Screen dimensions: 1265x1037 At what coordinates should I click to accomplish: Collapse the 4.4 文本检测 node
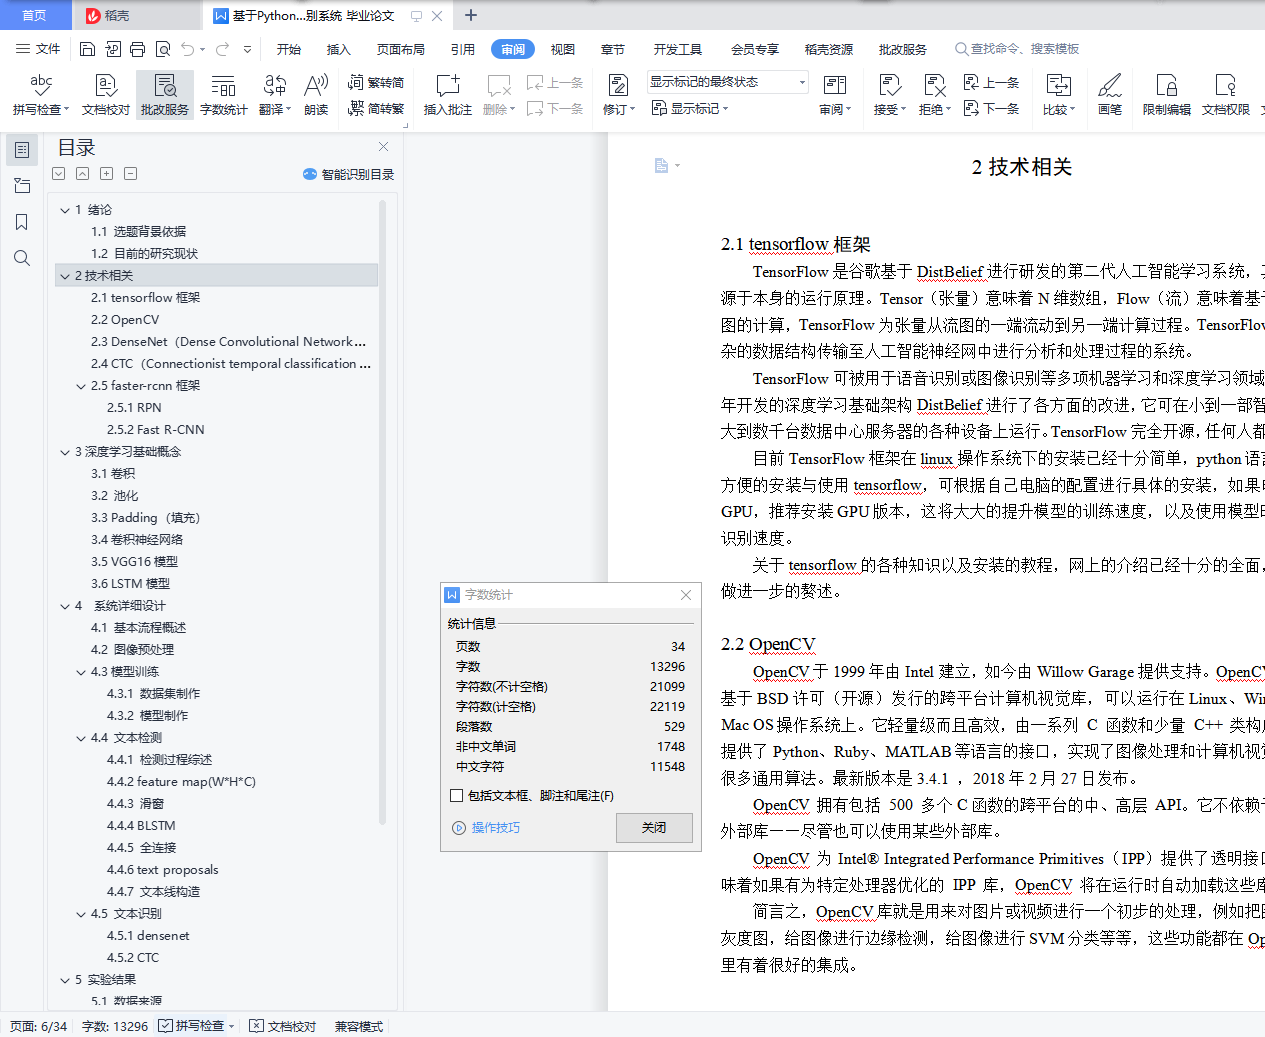pyautogui.click(x=81, y=738)
